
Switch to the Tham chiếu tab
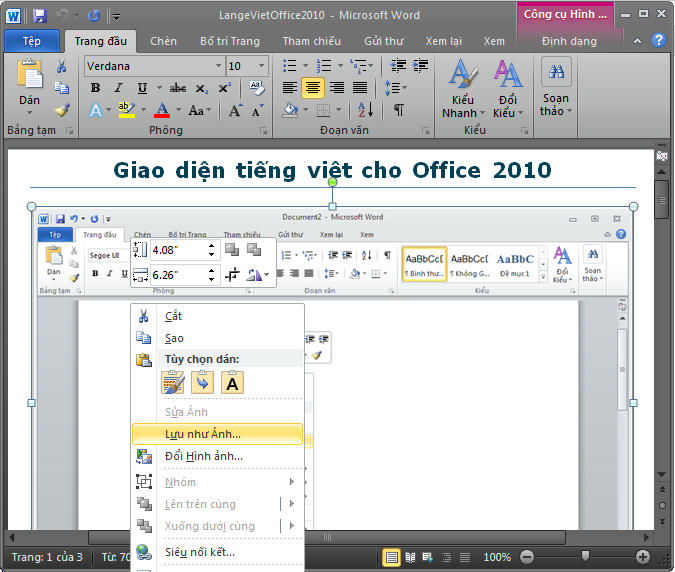[312, 41]
